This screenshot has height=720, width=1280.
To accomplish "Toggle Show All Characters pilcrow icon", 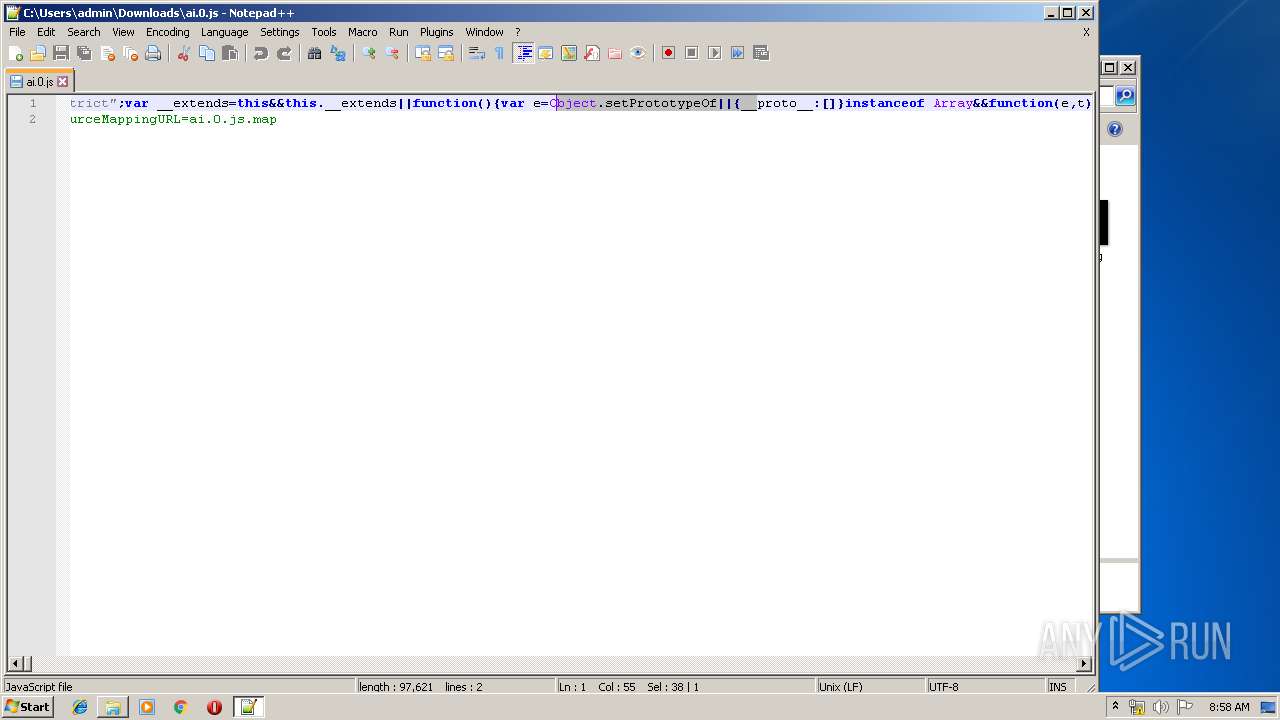I will (x=500, y=53).
